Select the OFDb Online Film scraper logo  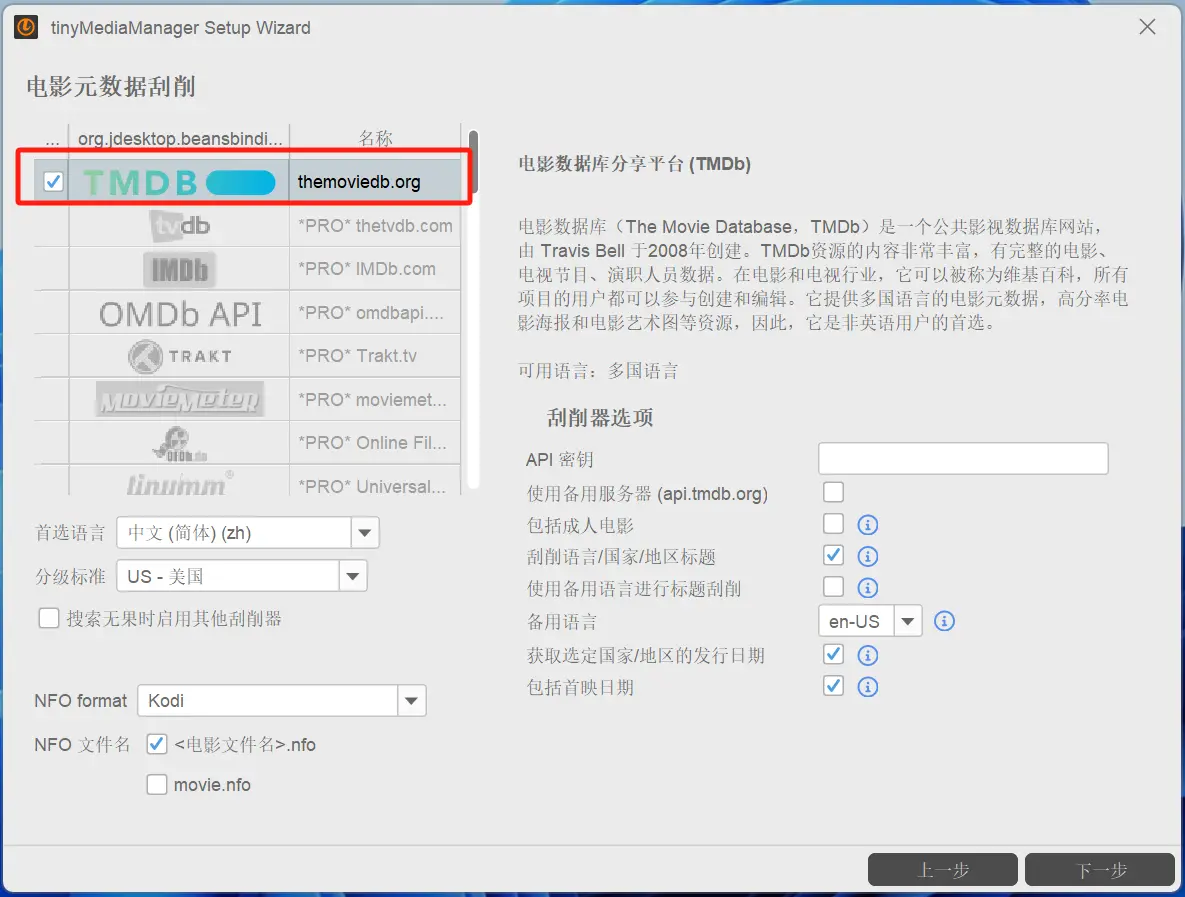tap(180, 442)
